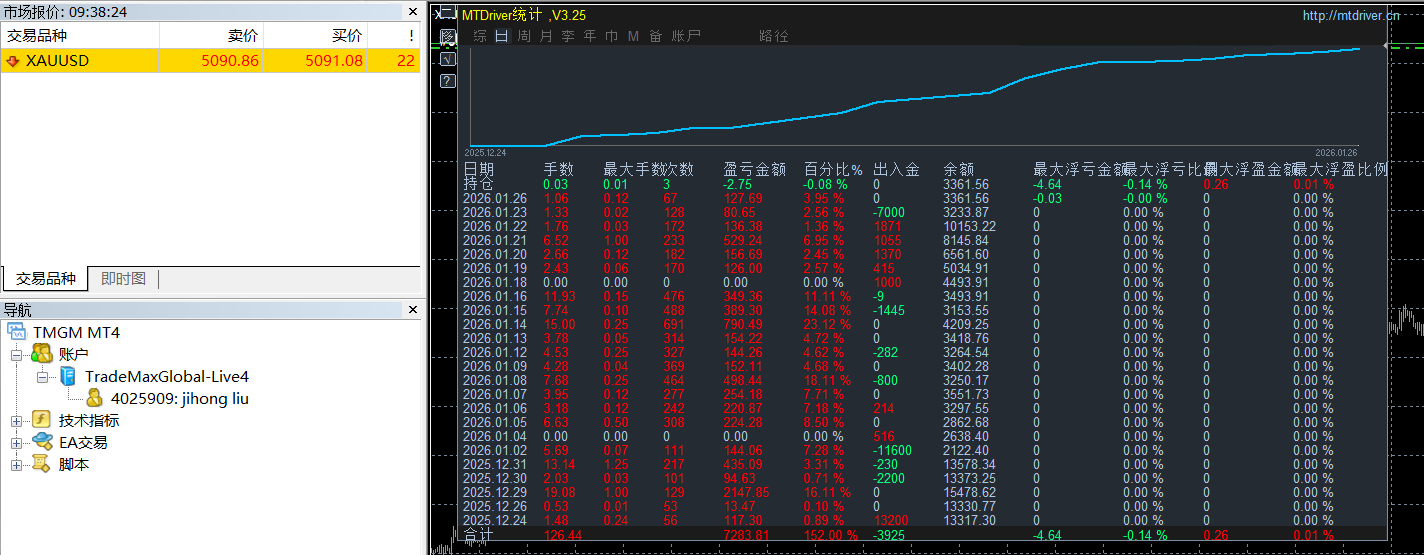Click the spread value 22
Image resolution: width=1424 pixels, height=555 pixels.
click(406, 61)
